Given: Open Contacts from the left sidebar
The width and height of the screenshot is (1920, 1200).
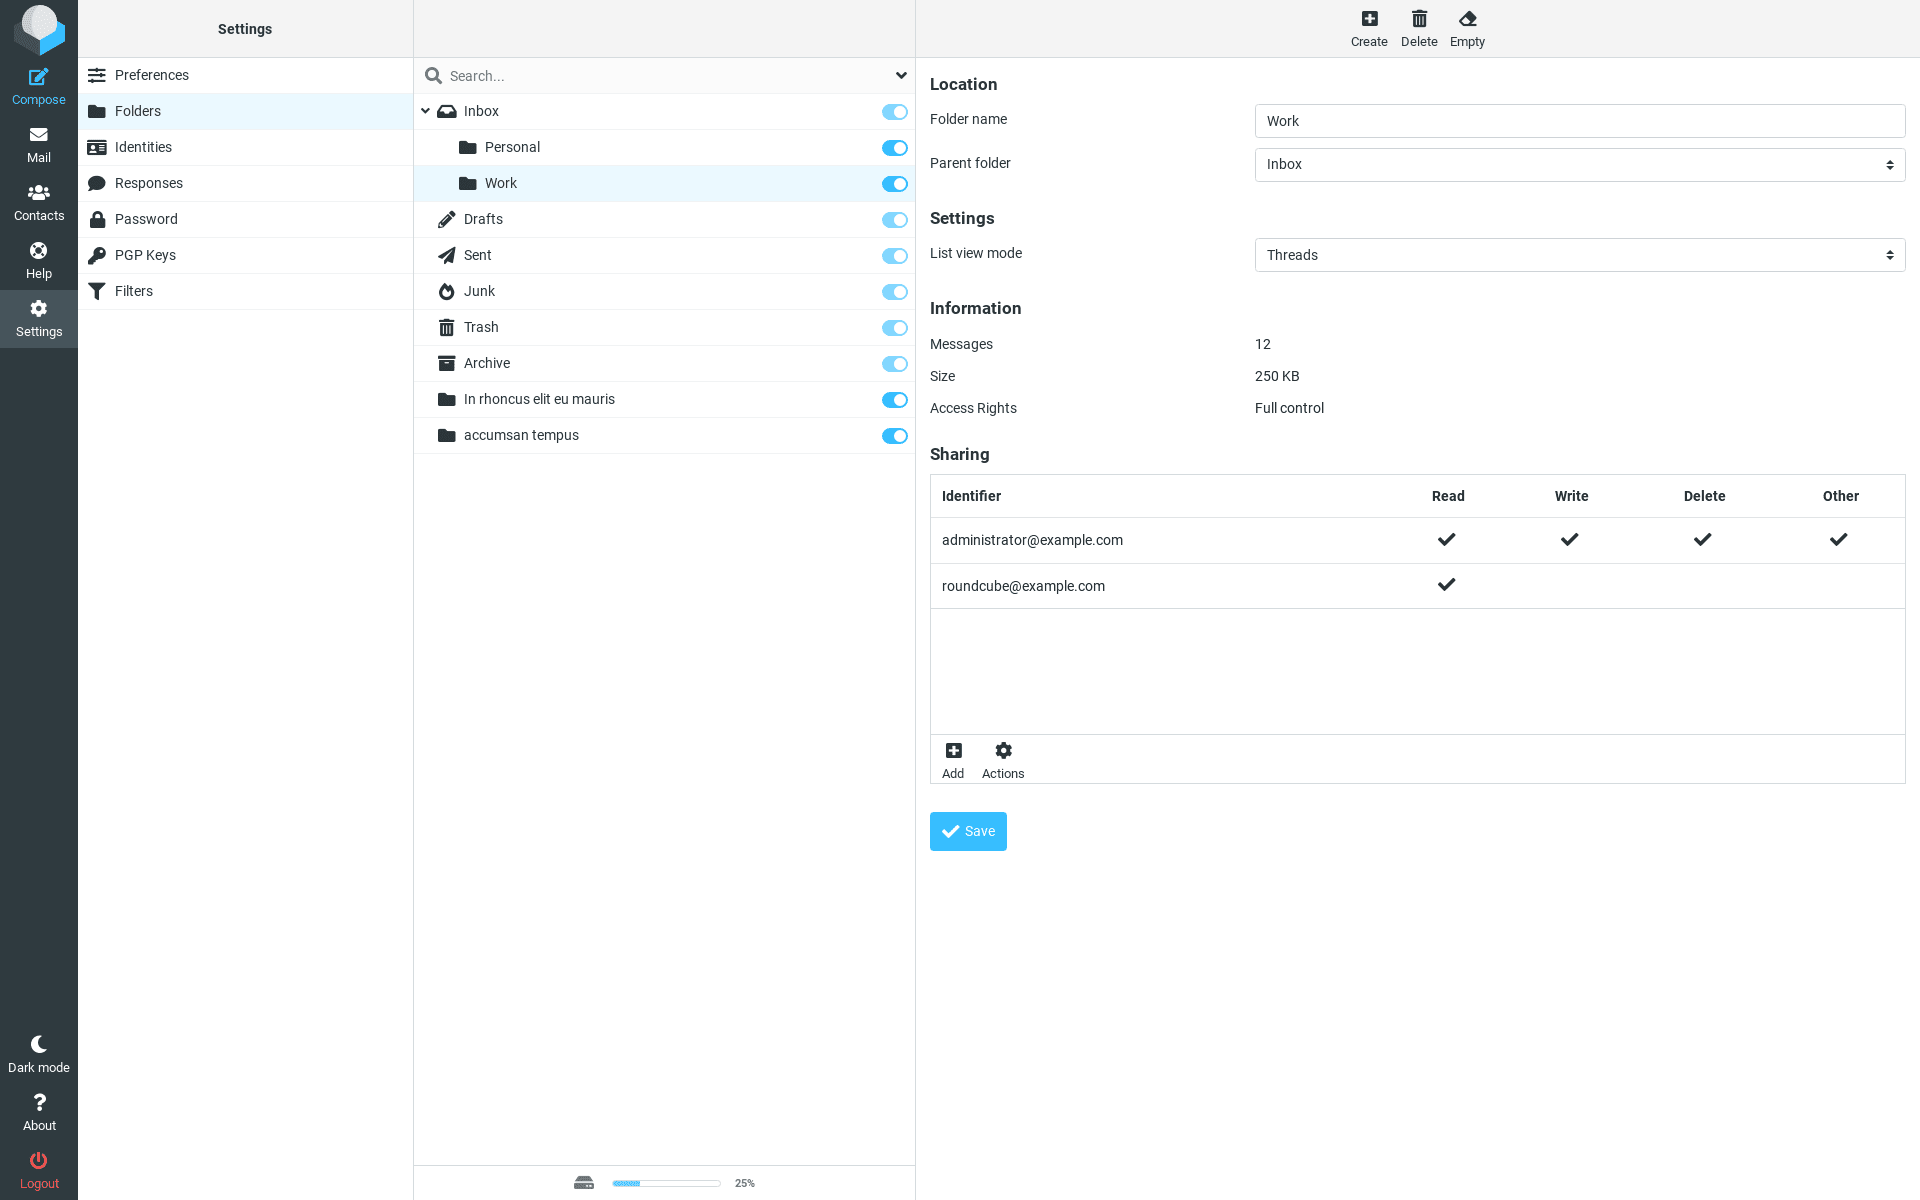Looking at the screenshot, I should click(x=38, y=201).
